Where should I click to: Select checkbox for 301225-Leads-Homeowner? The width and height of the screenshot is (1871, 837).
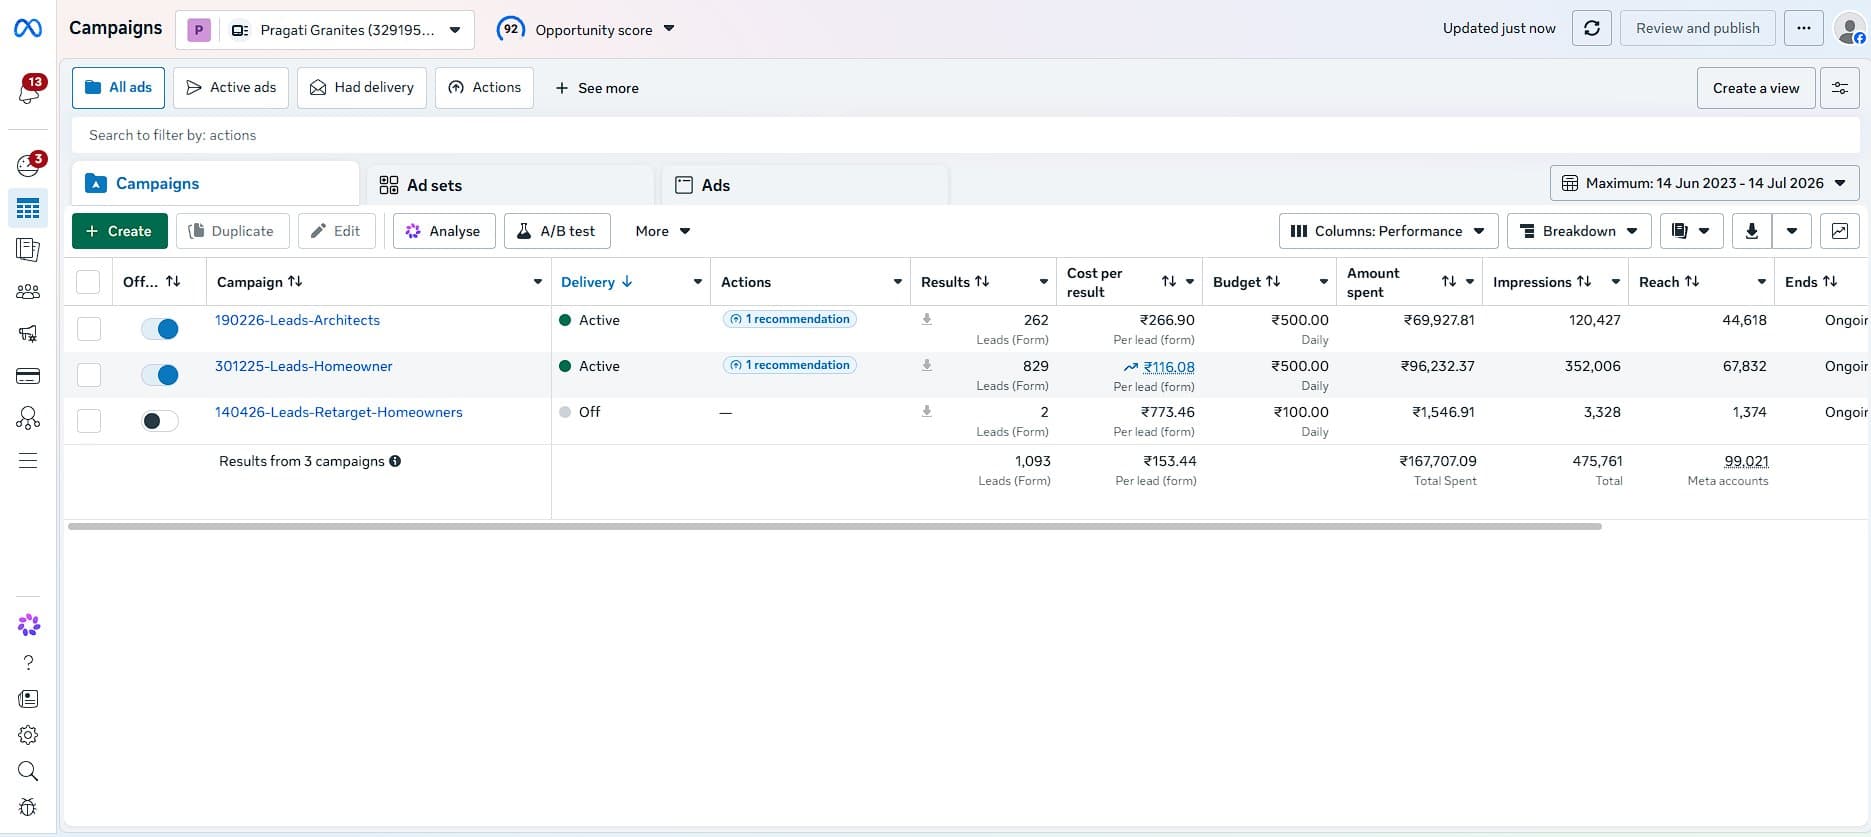[89, 375]
